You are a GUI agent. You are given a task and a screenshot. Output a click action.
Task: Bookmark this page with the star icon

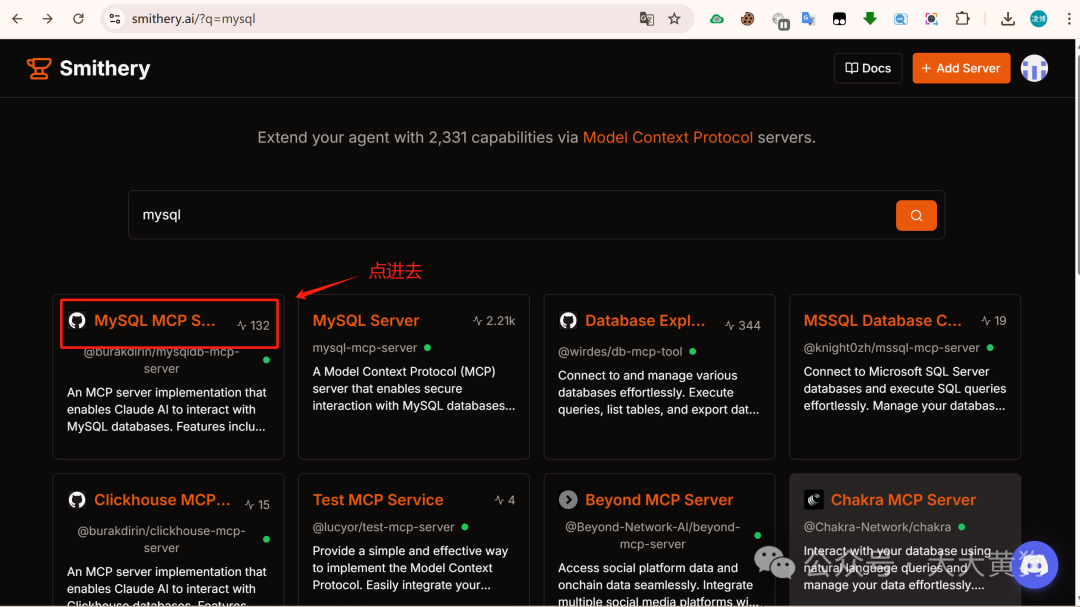(674, 19)
